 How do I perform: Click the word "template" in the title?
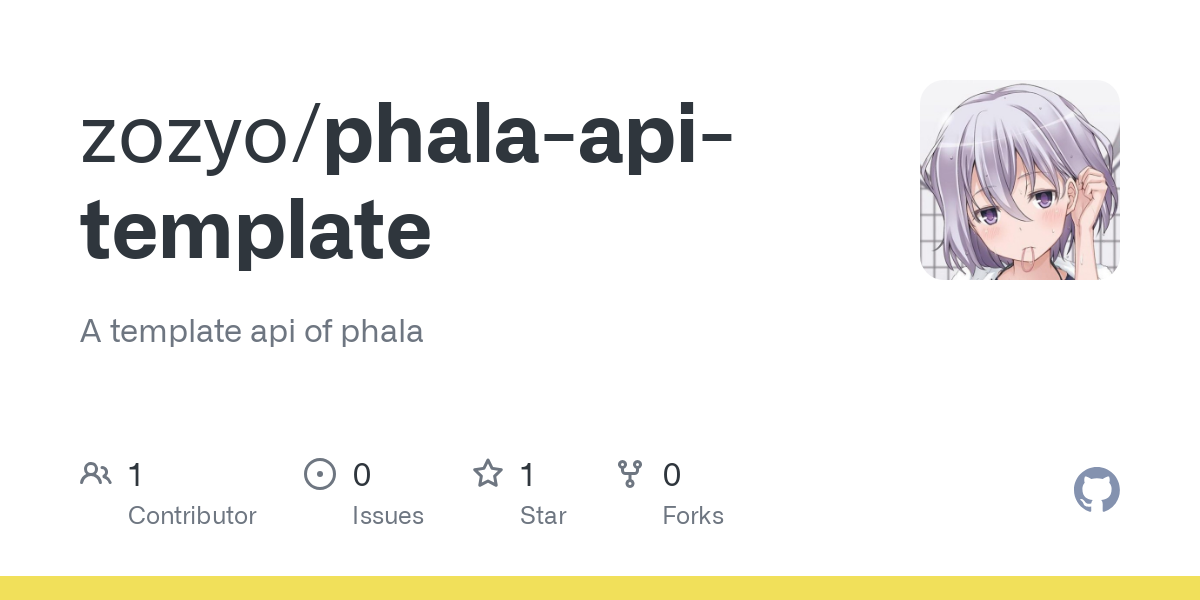click(256, 230)
